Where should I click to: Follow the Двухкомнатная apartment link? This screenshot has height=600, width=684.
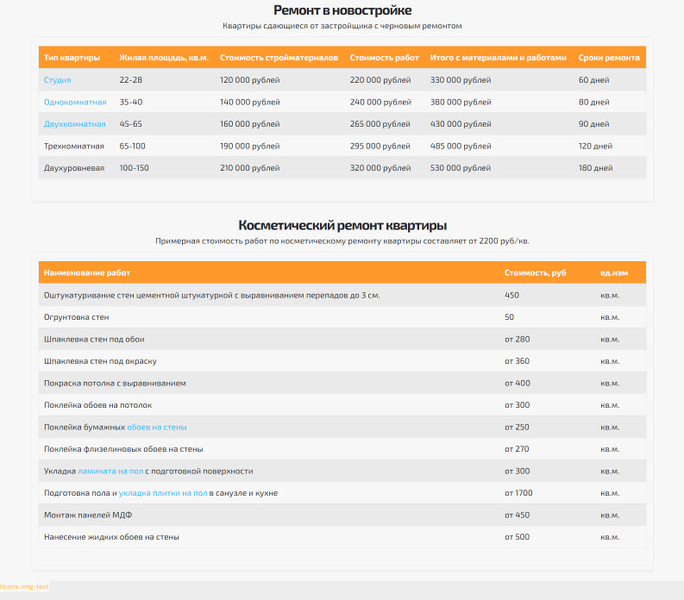[x=75, y=124]
